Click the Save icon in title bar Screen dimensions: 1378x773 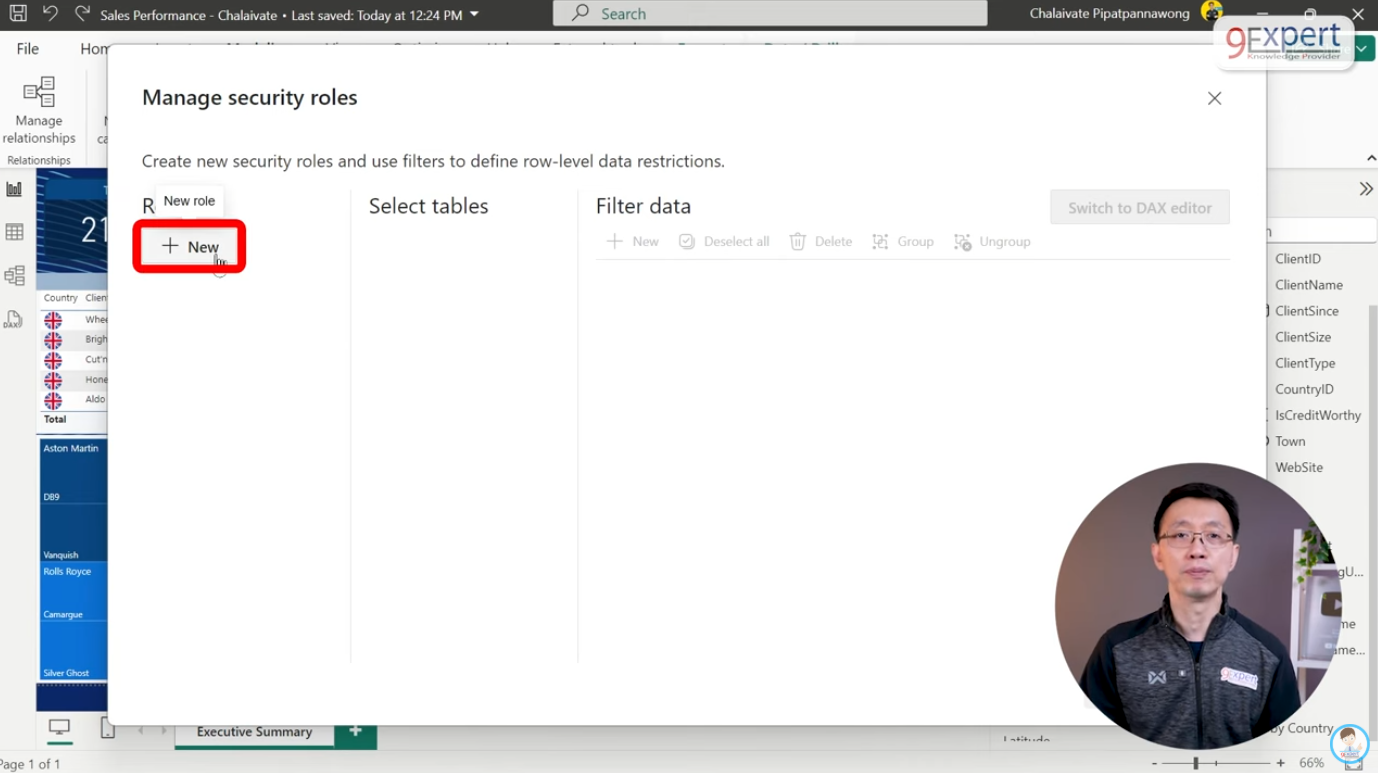pyautogui.click(x=18, y=14)
